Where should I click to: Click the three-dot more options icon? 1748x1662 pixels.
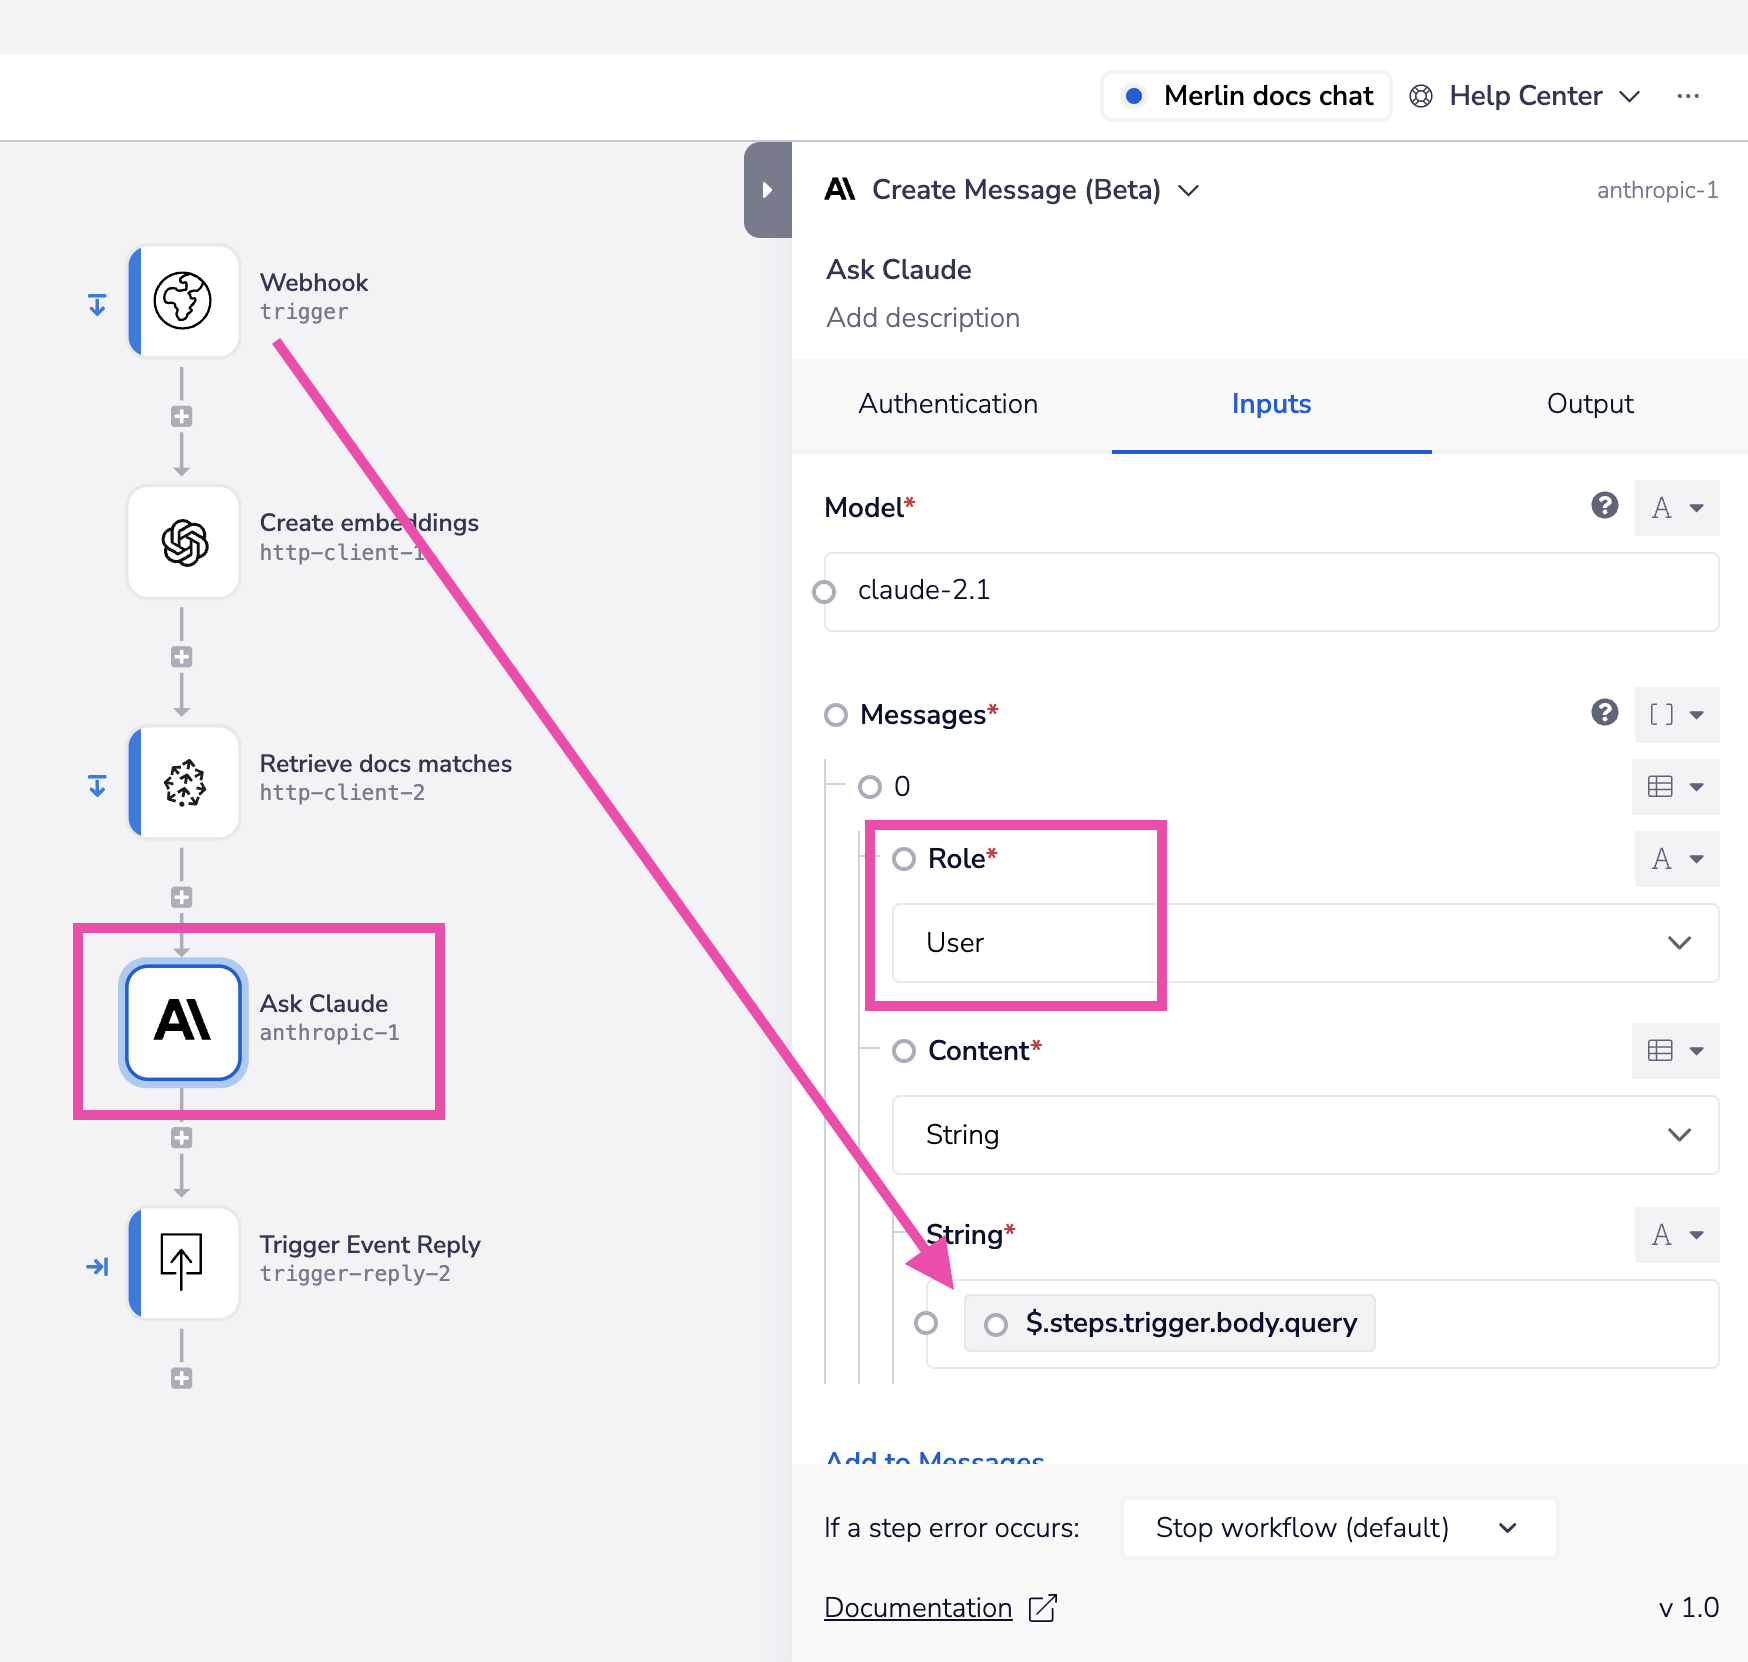[1688, 96]
